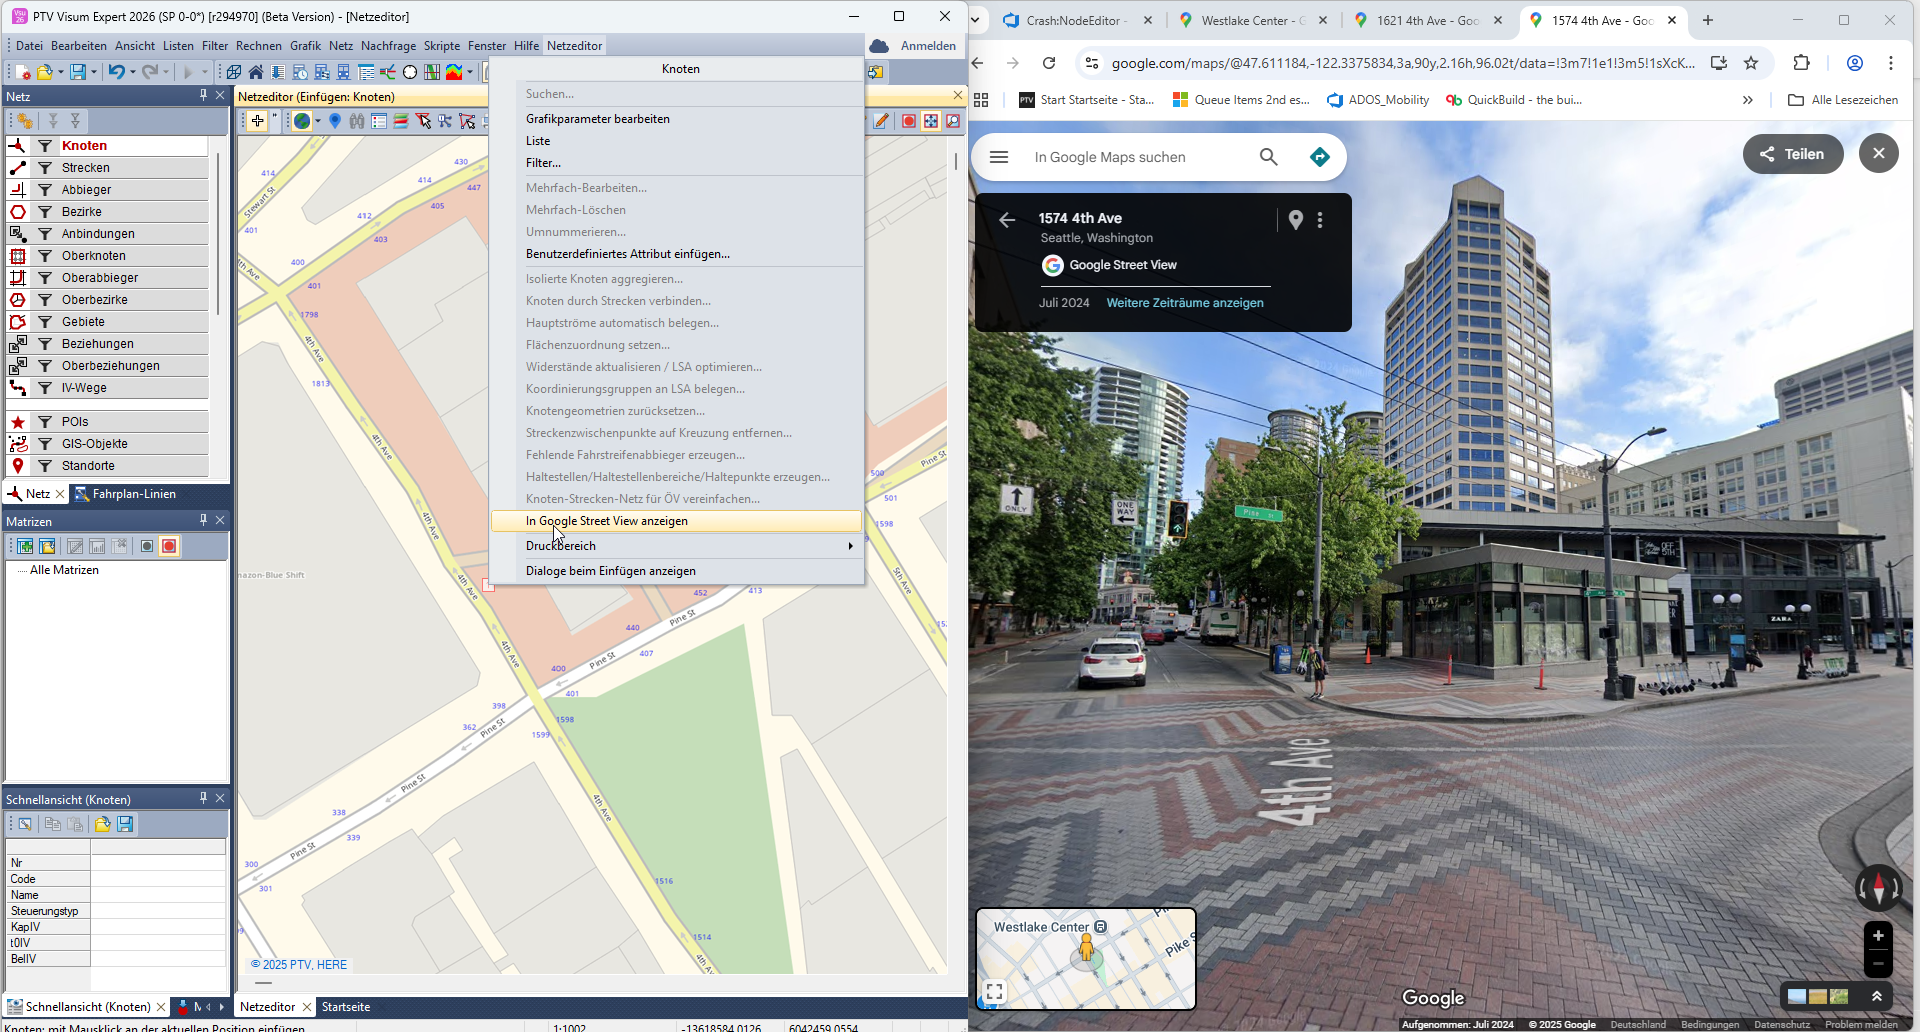Click the create new matrix icon

25,546
